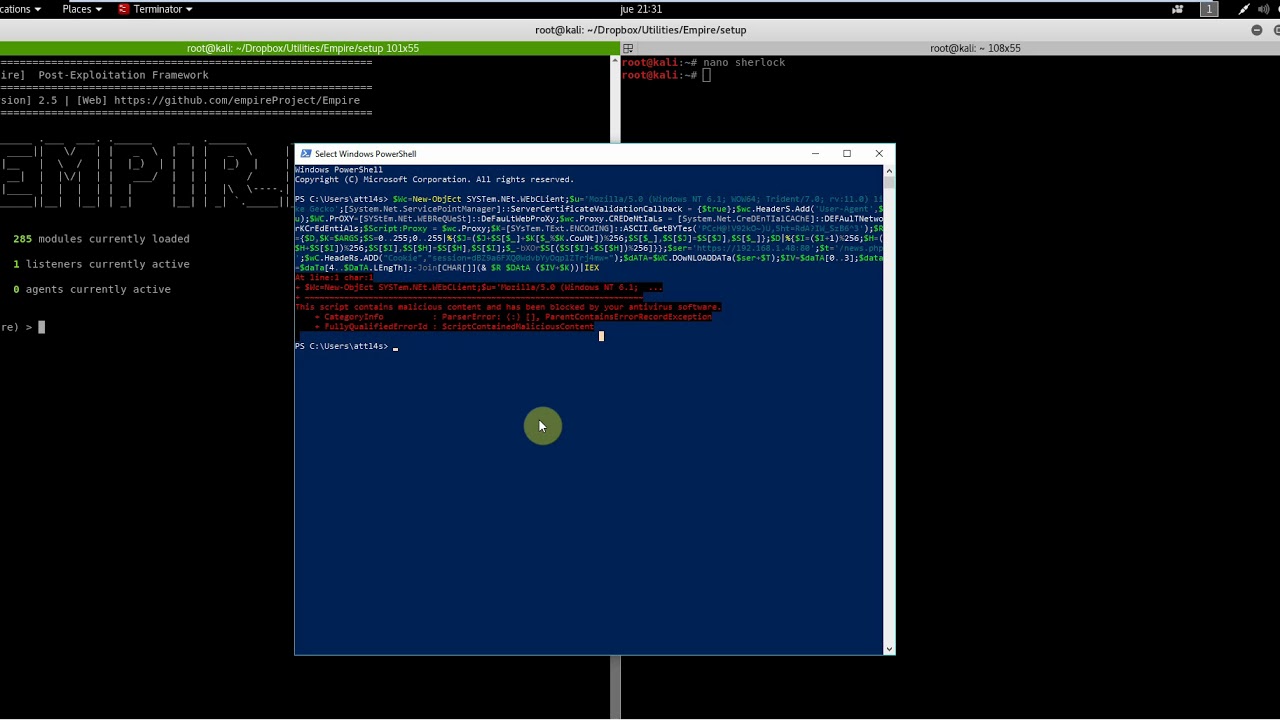This screenshot has width=1280, height=720.
Task: Click the 'Copyright (C) Microsoft Corporation' line
Action: [x=434, y=179]
